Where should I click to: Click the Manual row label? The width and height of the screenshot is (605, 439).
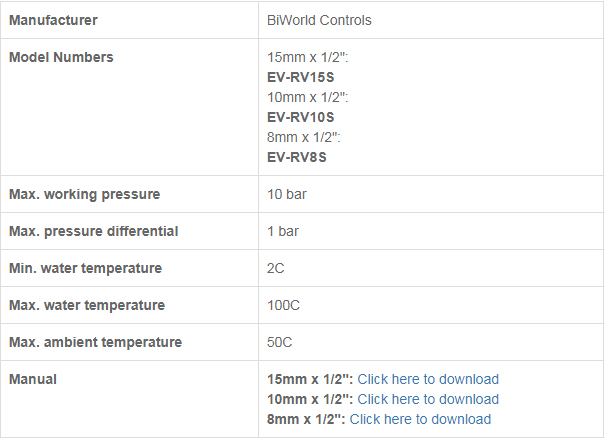coord(33,379)
